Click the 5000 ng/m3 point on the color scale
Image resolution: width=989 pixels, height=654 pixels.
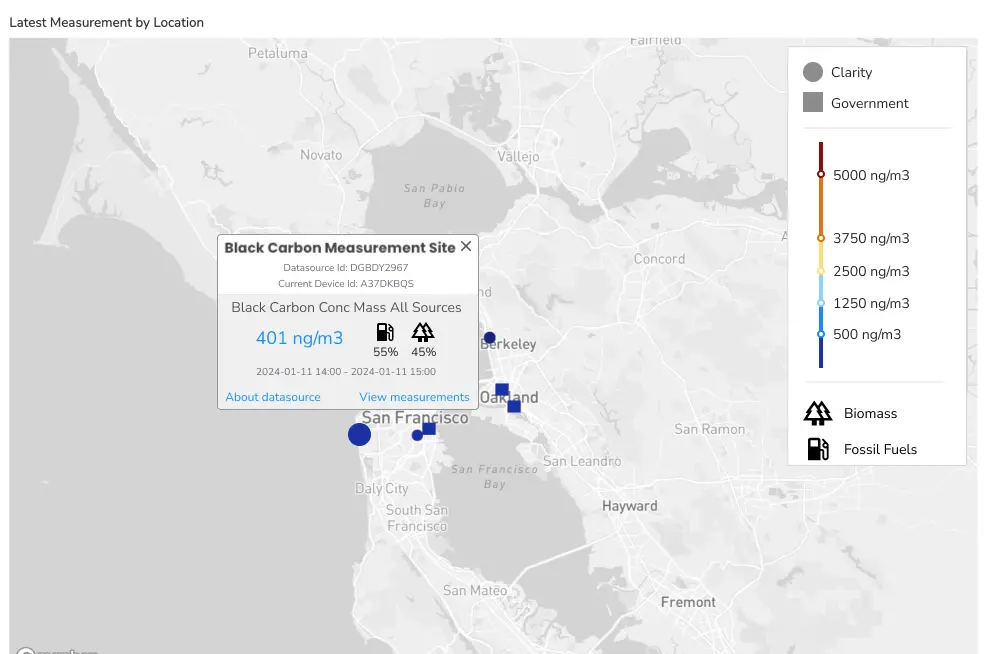click(x=821, y=175)
